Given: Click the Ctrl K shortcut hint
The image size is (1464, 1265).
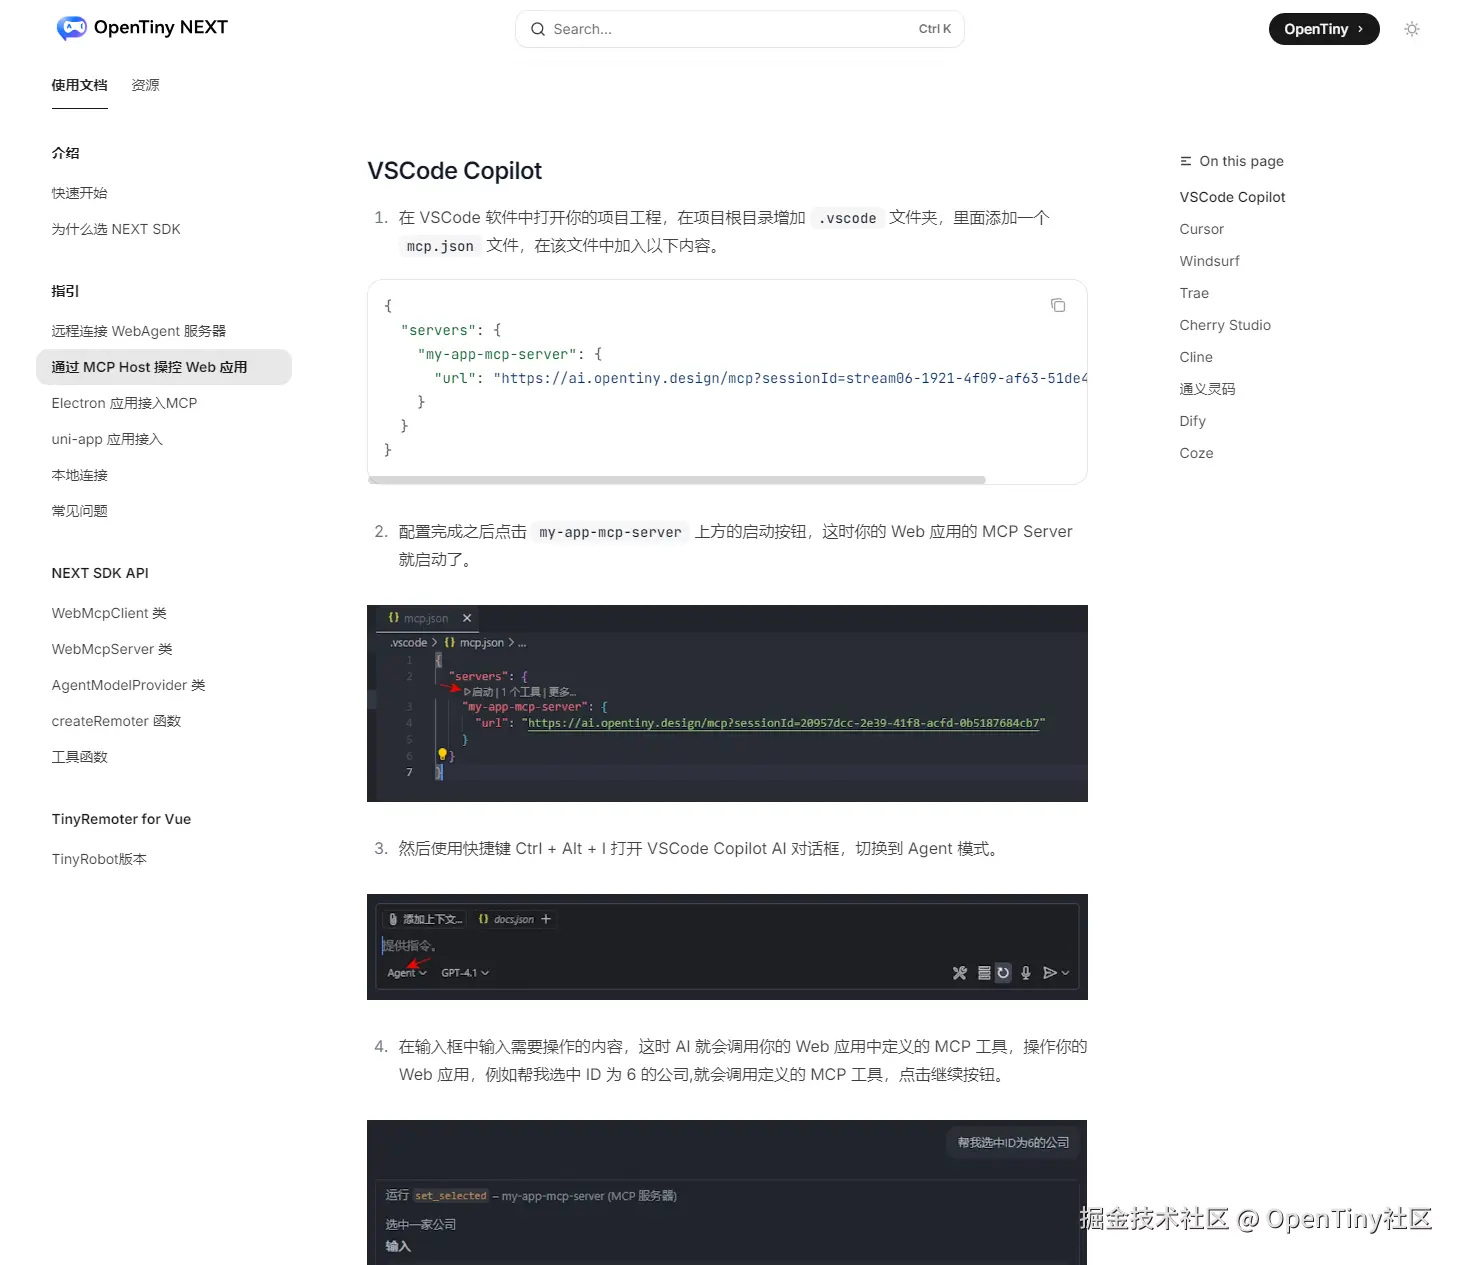Looking at the screenshot, I should (x=935, y=29).
